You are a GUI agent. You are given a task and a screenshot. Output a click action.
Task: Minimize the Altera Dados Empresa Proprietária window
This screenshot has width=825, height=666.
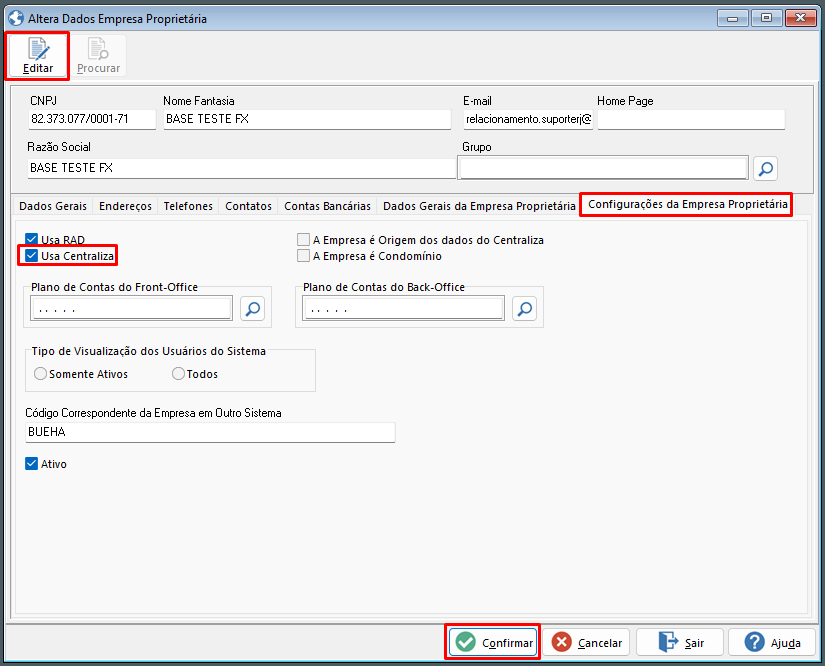pyautogui.click(x=732, y=18)
